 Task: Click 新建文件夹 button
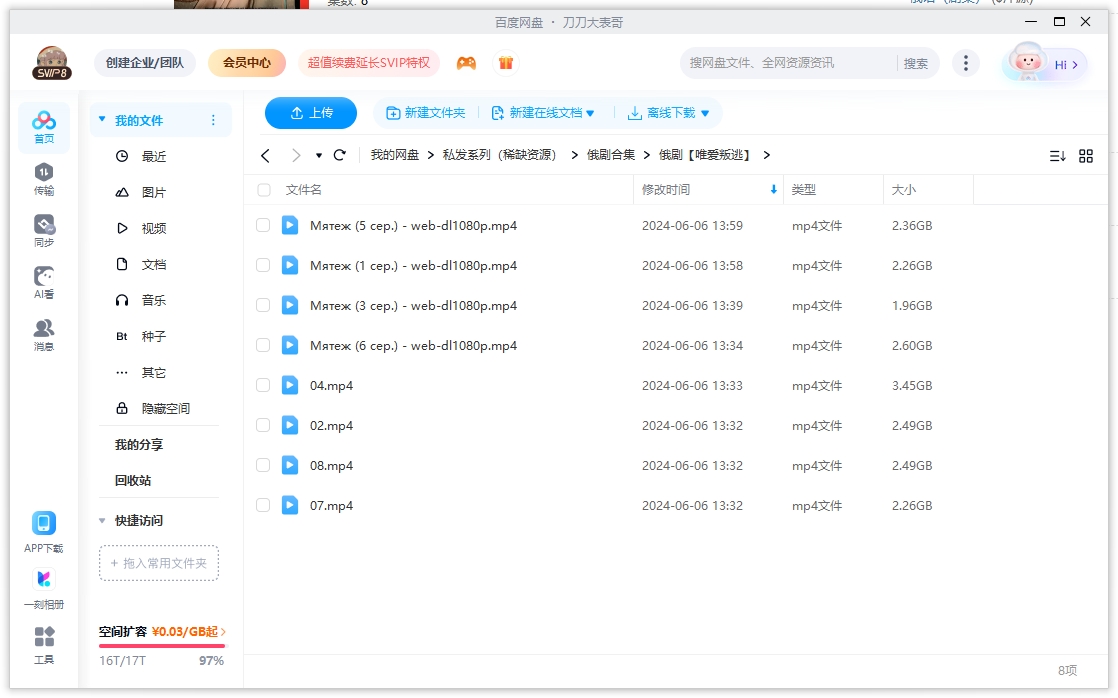point(426,113)
